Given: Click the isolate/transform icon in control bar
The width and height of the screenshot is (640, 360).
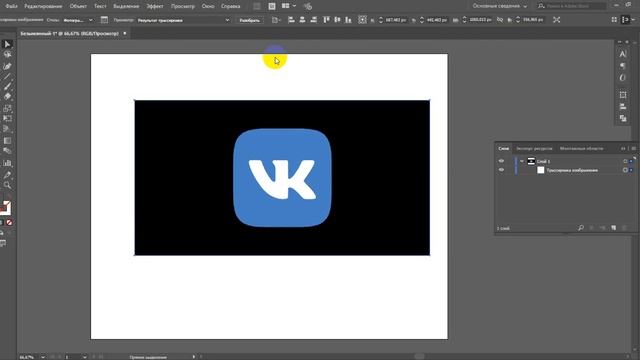Looking at the screenshot, I should coord(556,20).
